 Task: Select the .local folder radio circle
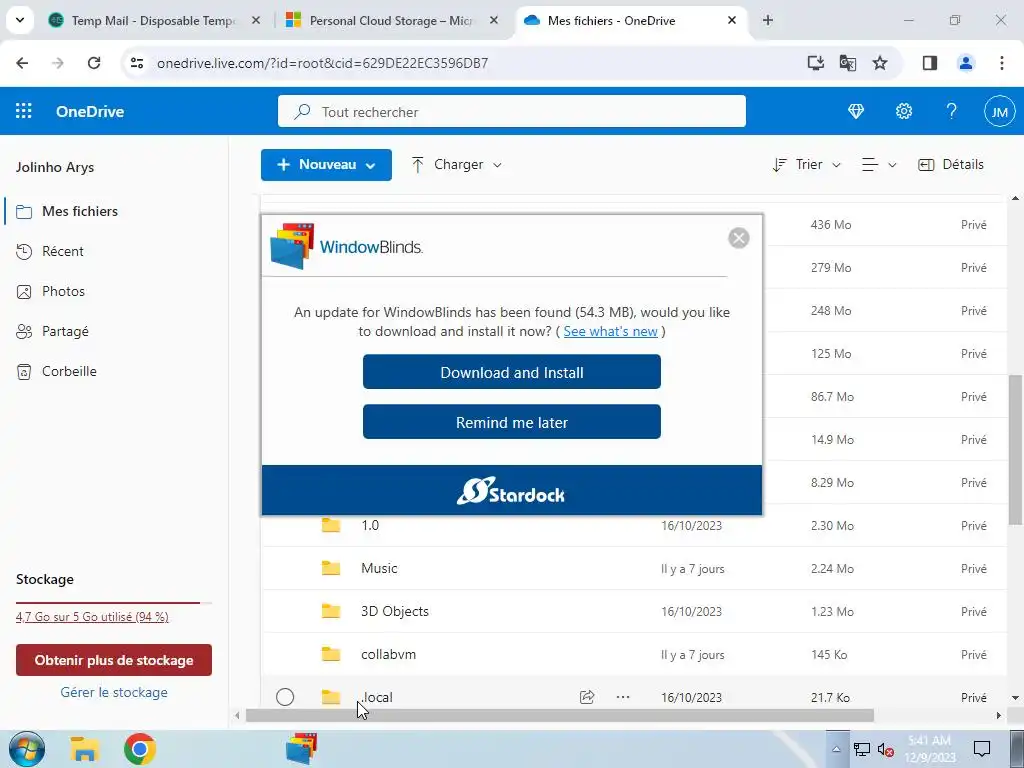(x=285, y=697)
